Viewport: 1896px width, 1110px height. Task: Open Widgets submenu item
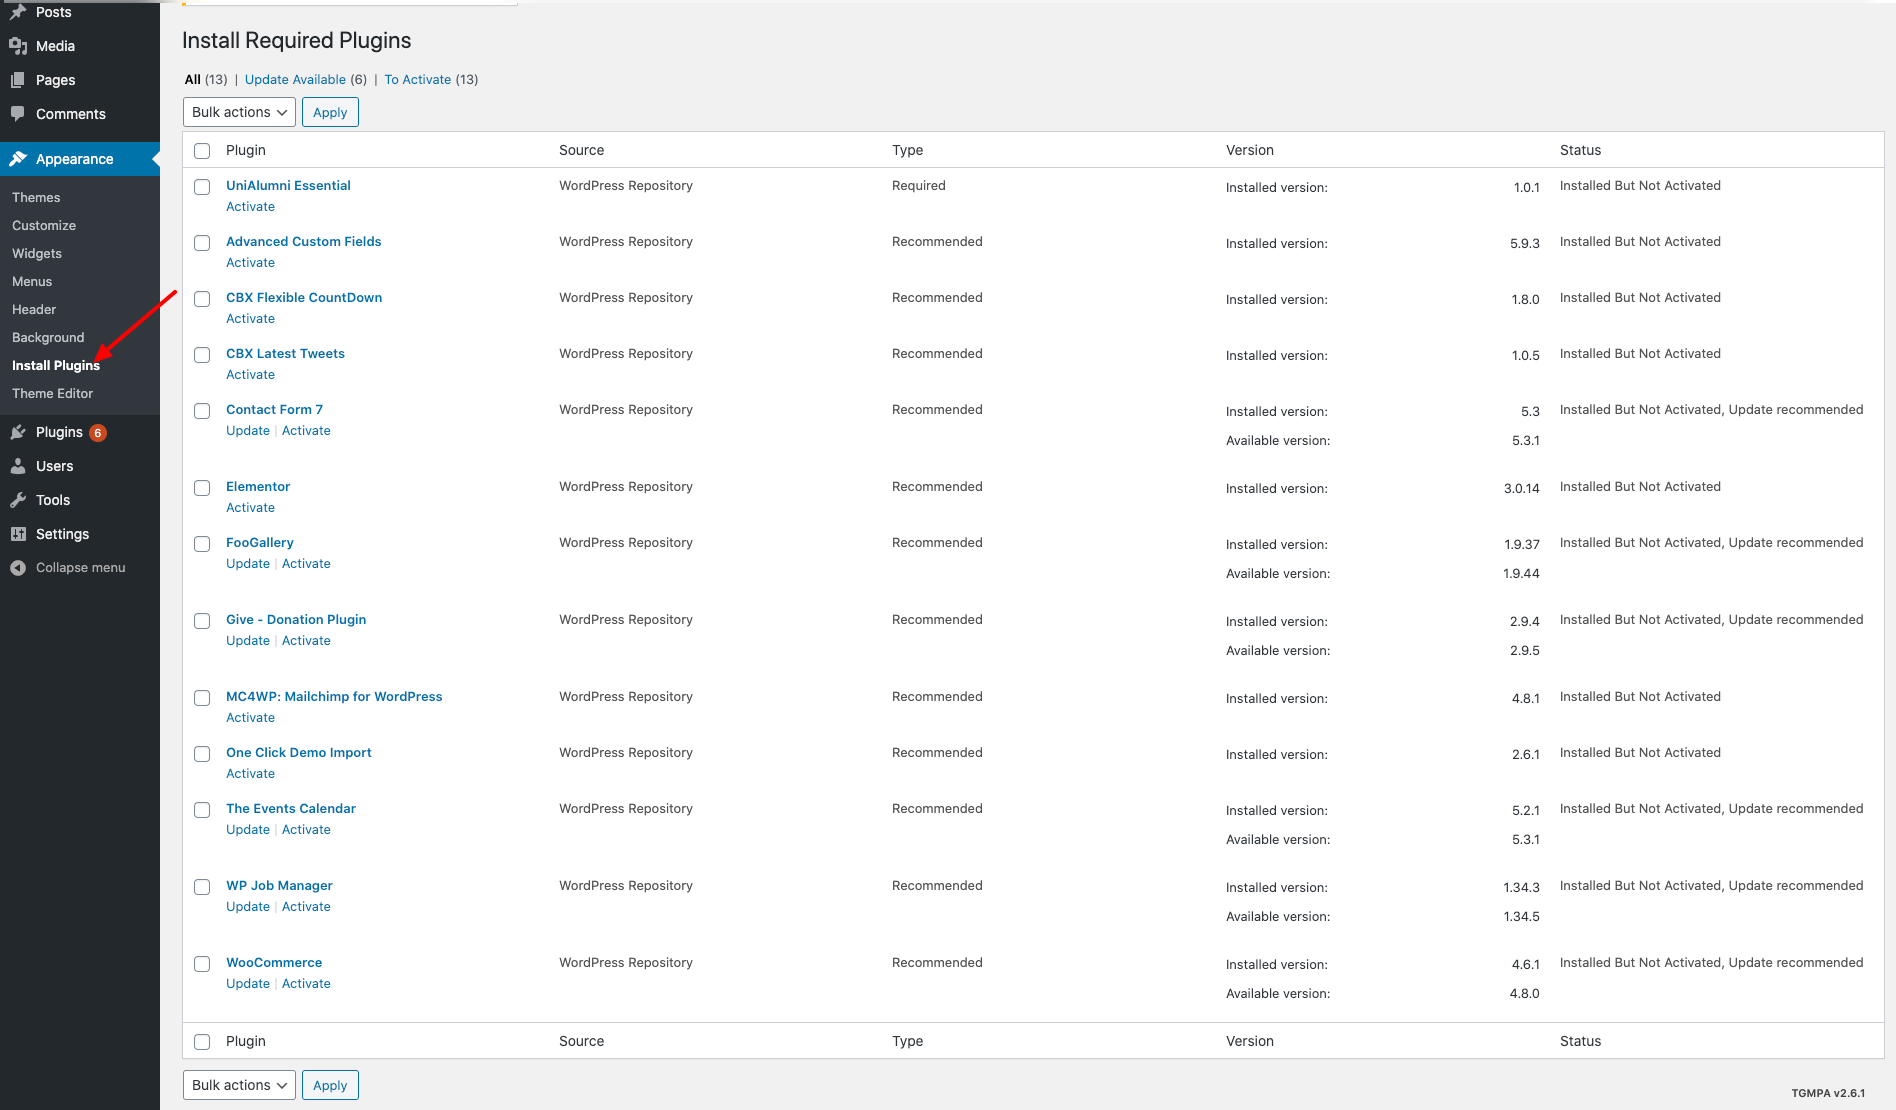(x=37, y=254)
